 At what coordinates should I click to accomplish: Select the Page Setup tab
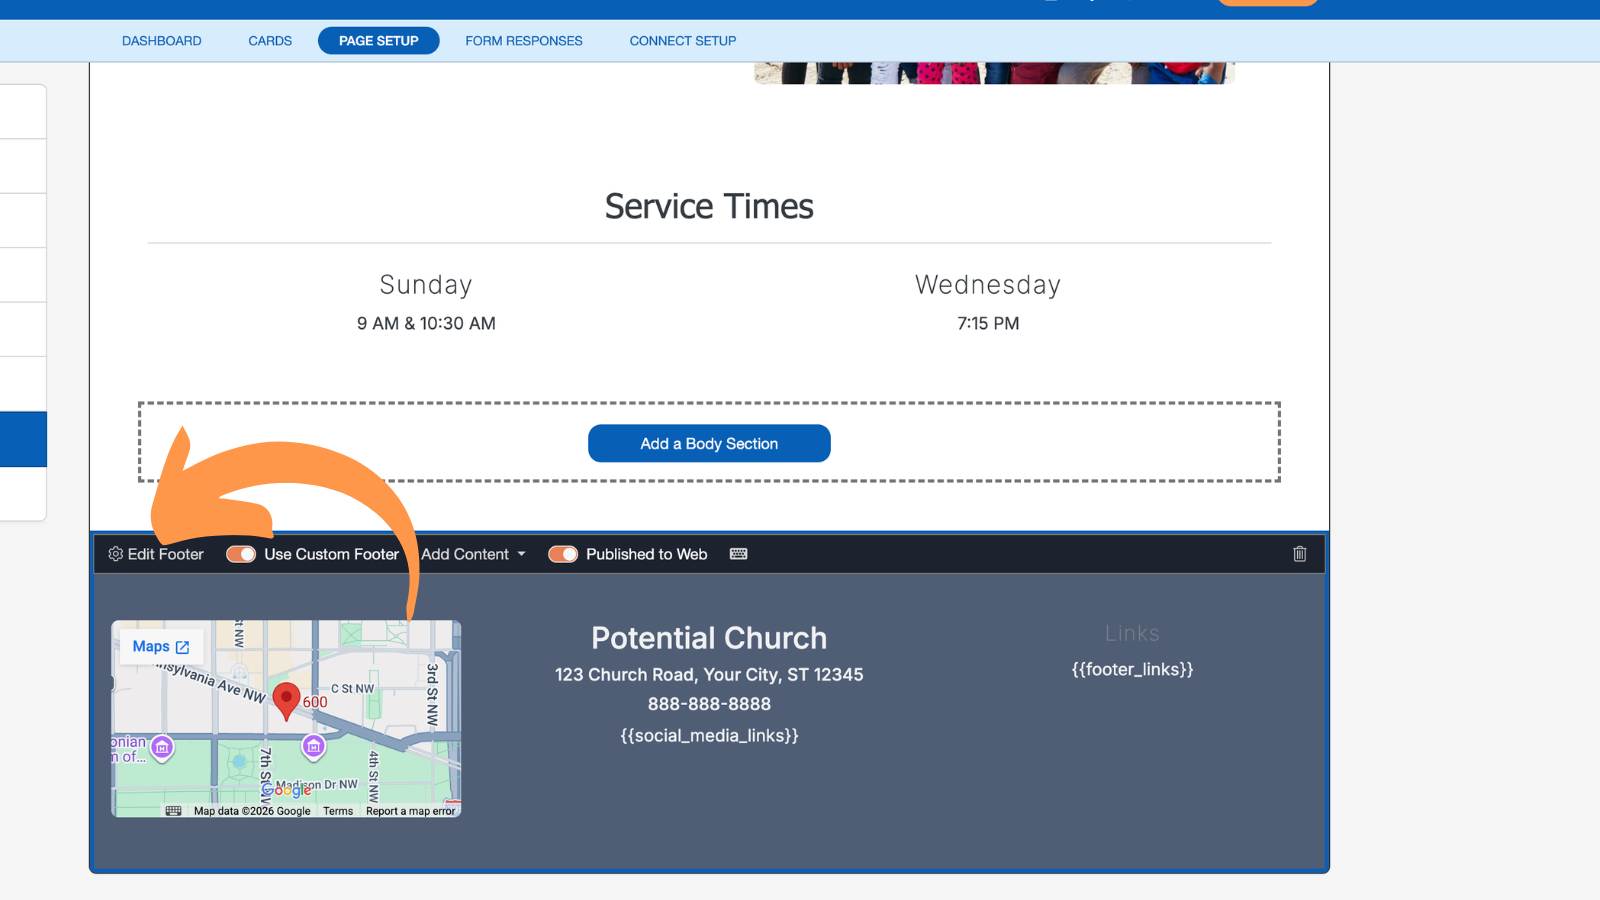point(378,41)
